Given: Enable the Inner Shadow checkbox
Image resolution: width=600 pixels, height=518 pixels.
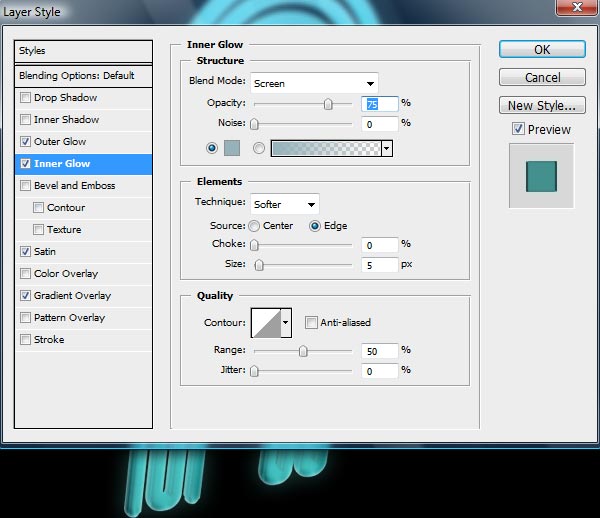Looking at the screenshot, I should click(x=25, y=119).
